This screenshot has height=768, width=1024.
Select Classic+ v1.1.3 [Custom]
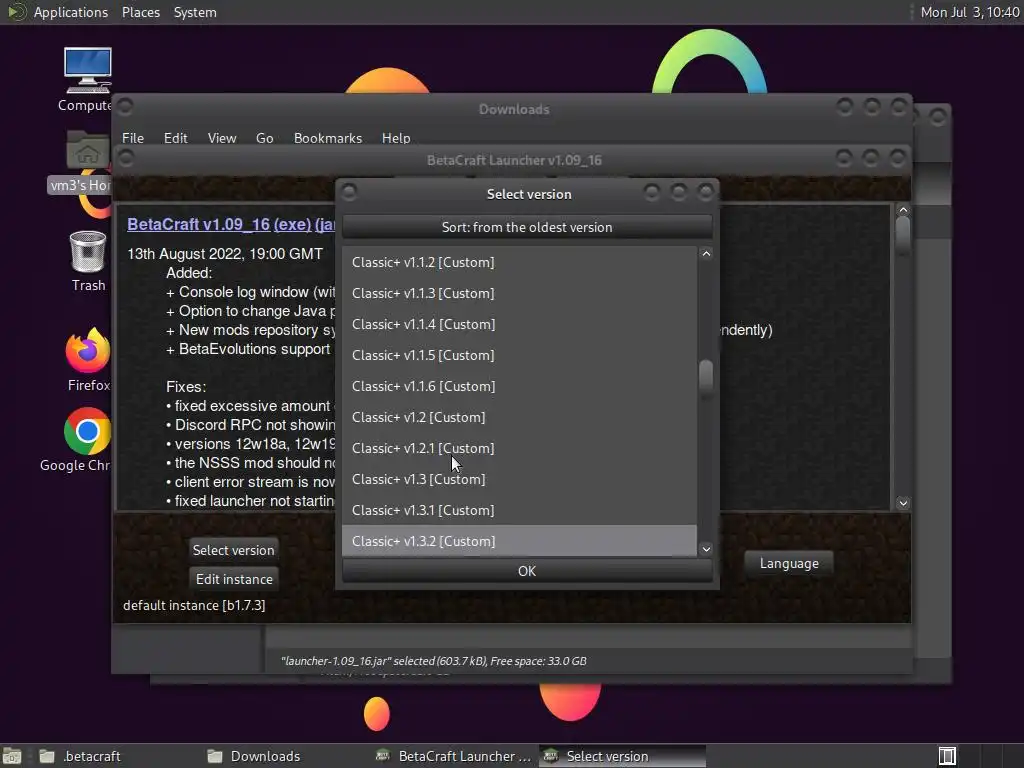(x=519, y=293)
